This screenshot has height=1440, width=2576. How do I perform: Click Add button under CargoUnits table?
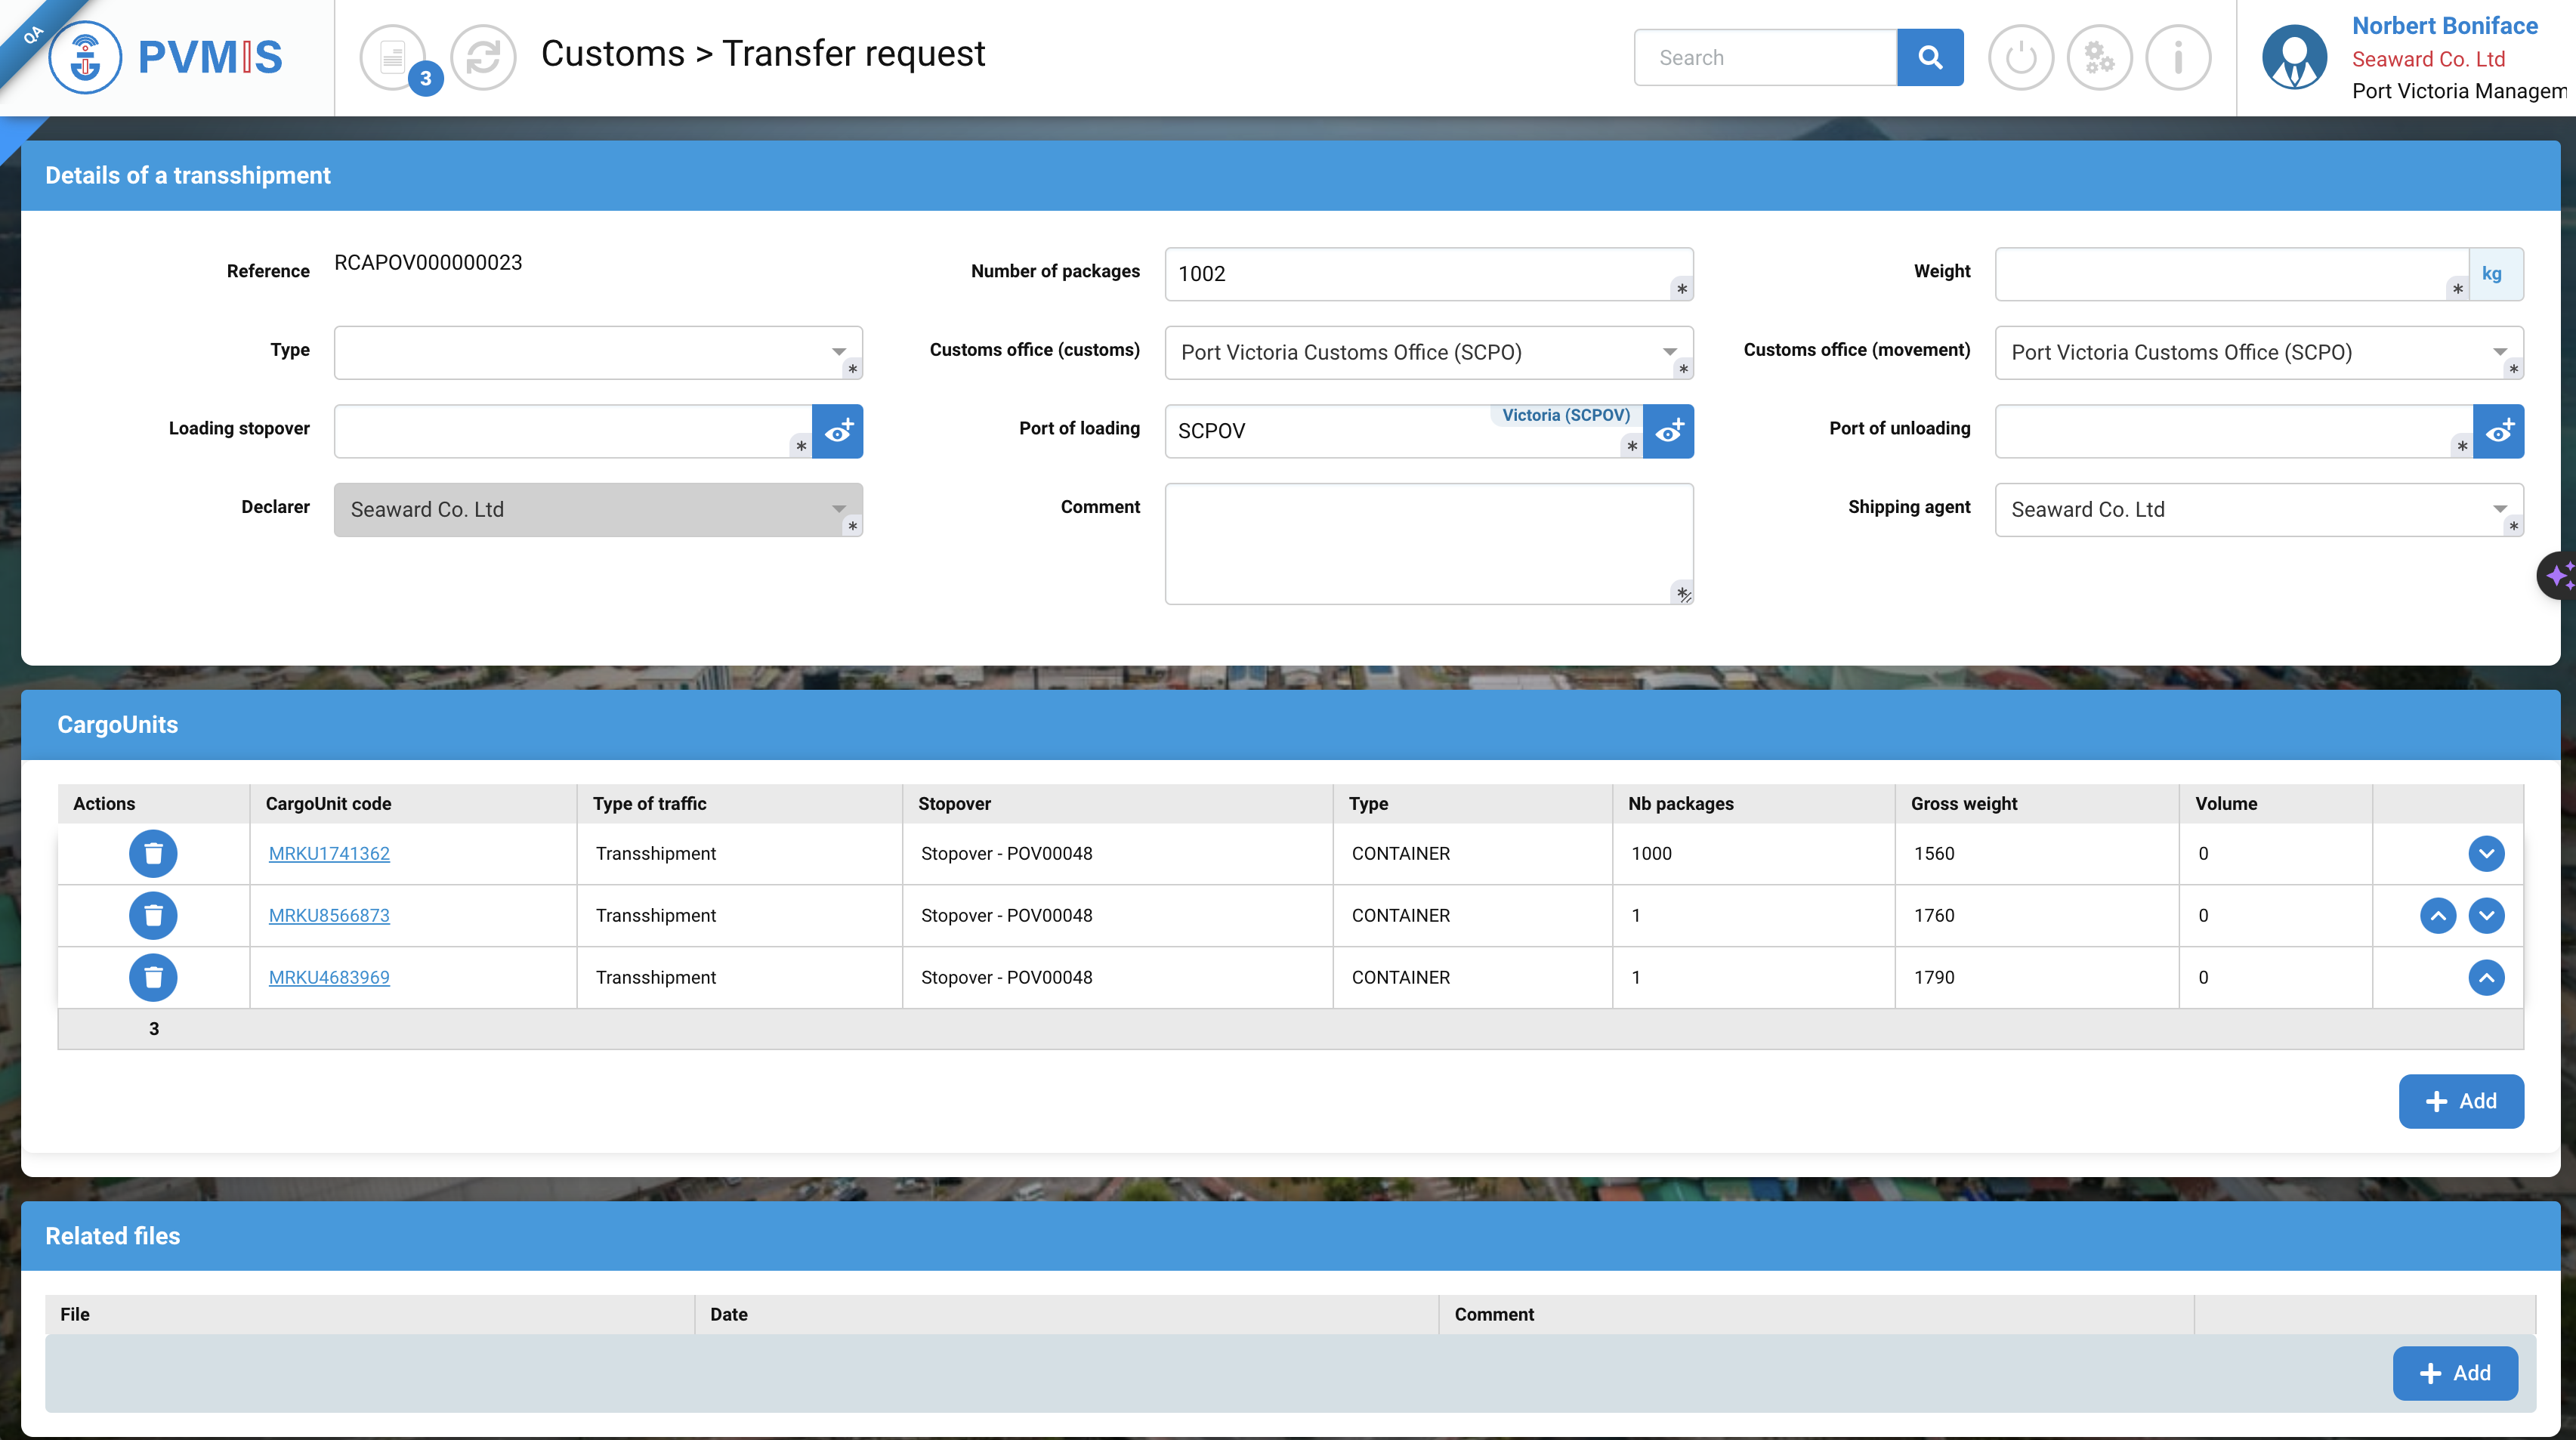click(x=2460, y=1101)
